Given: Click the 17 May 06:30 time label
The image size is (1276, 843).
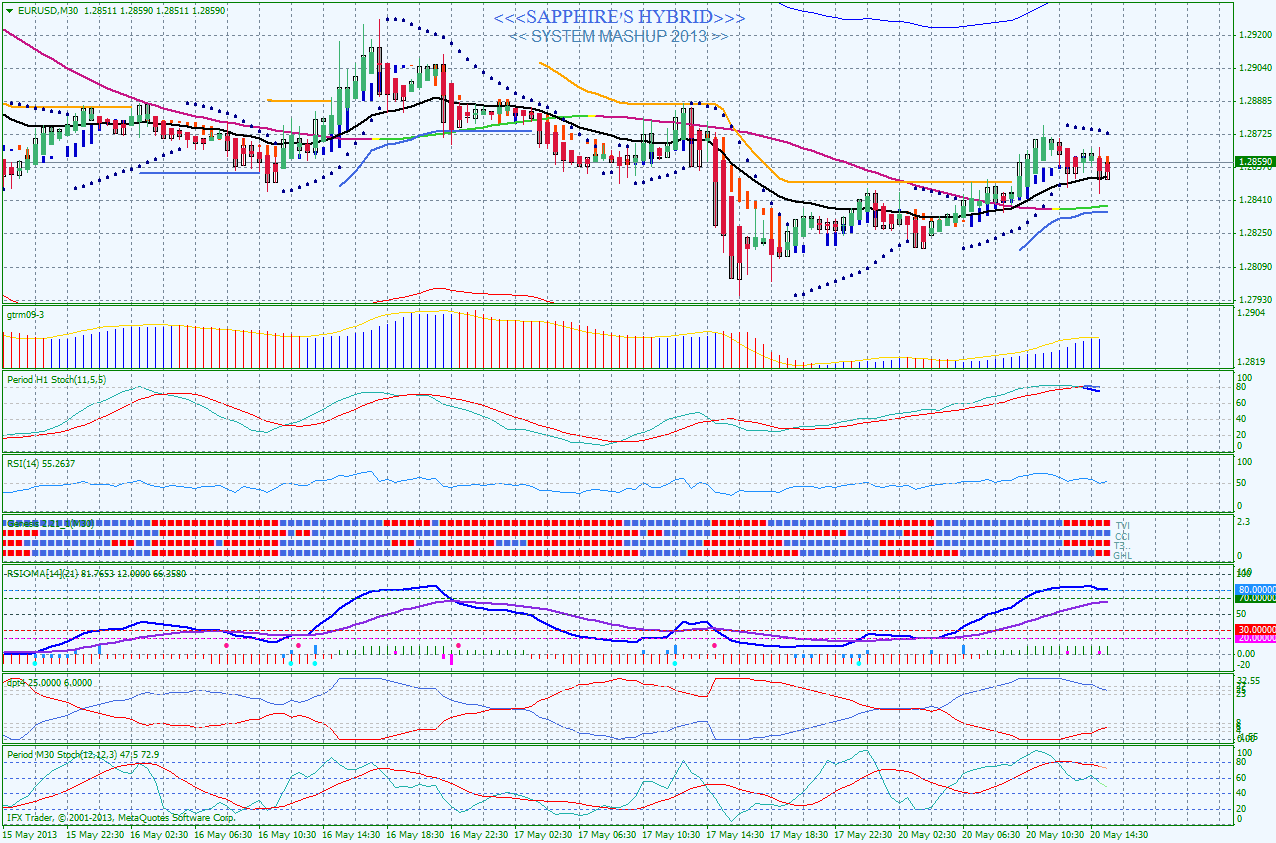Looking at the screenshot, I should [x=607, y=833].
